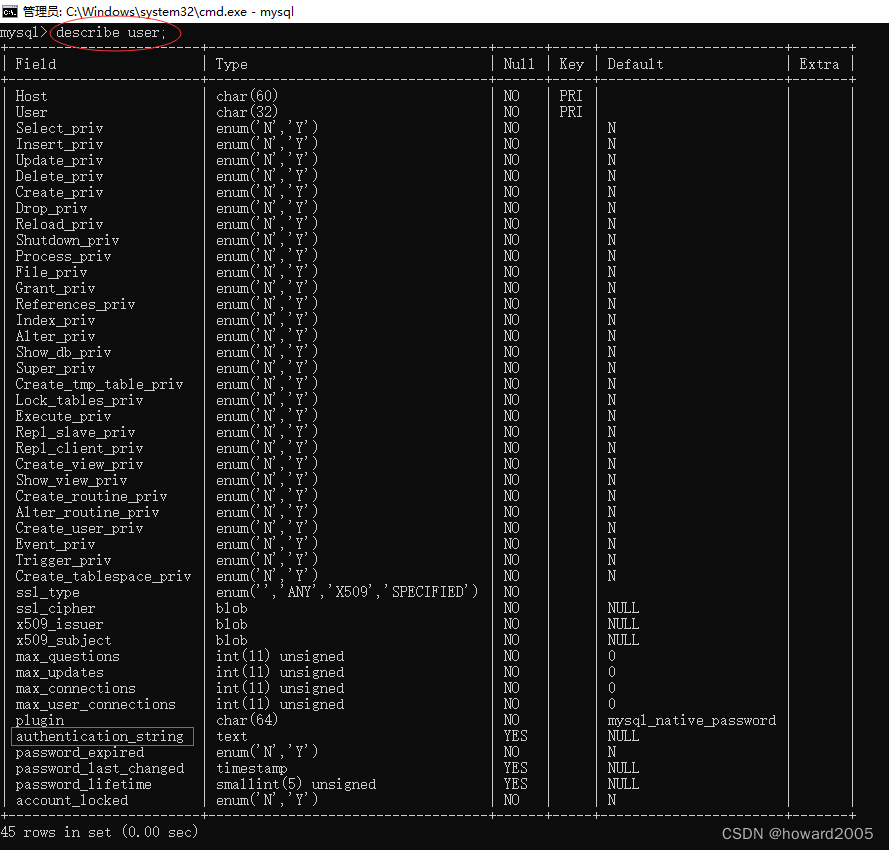
Task: Select the 'plugin' field
Action: (40, 721)
